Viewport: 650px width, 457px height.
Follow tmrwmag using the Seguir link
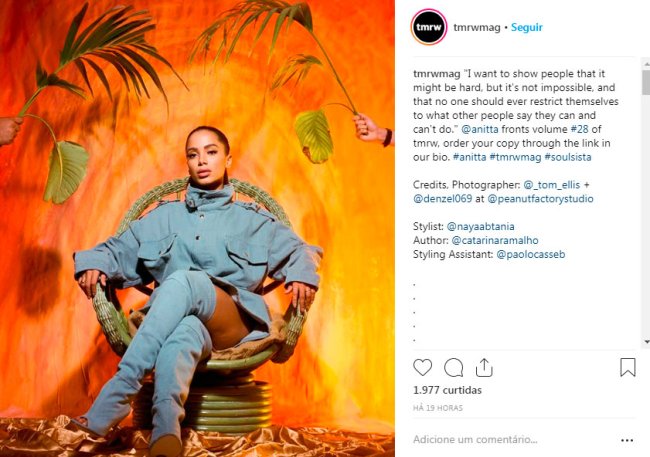click(x=526, y=27)
